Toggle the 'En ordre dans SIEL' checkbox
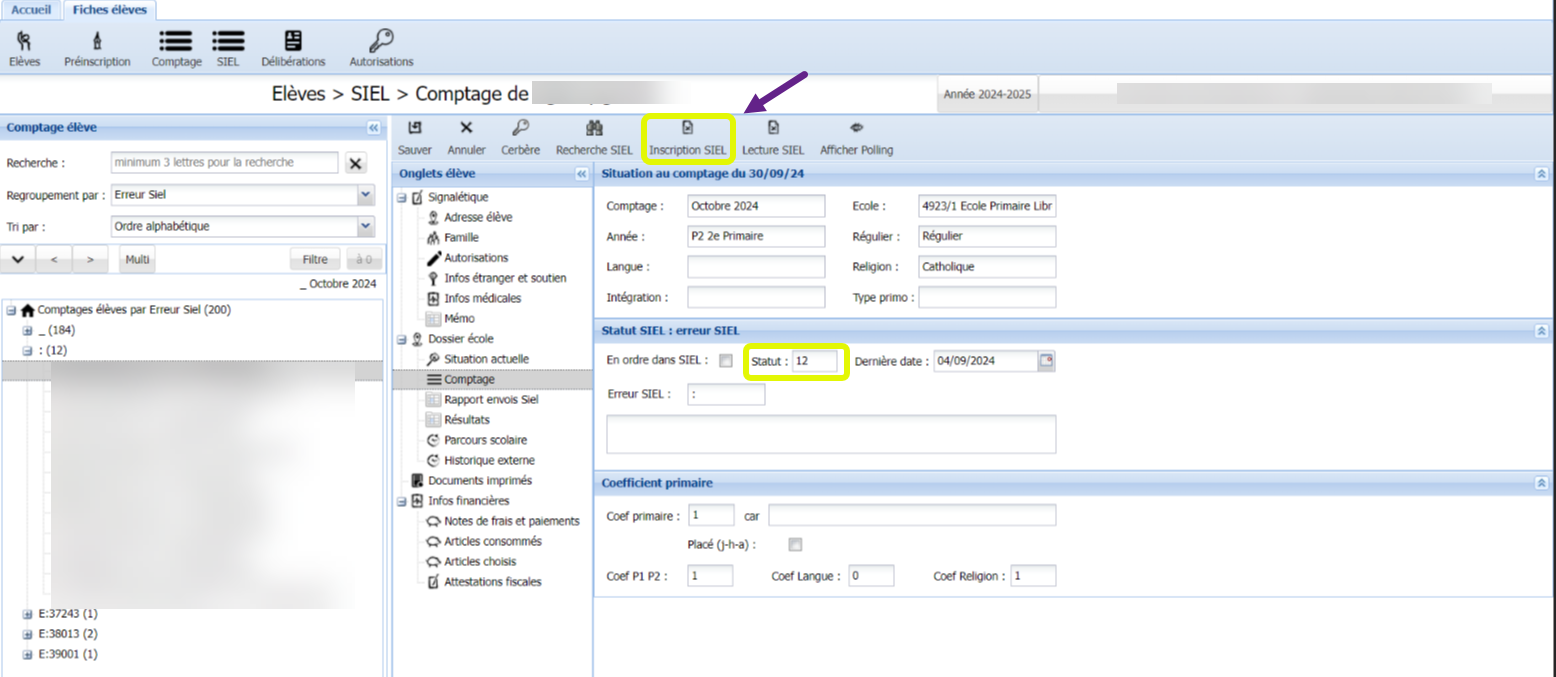This screenshot has height=677, width=1556. coord(726,361)
